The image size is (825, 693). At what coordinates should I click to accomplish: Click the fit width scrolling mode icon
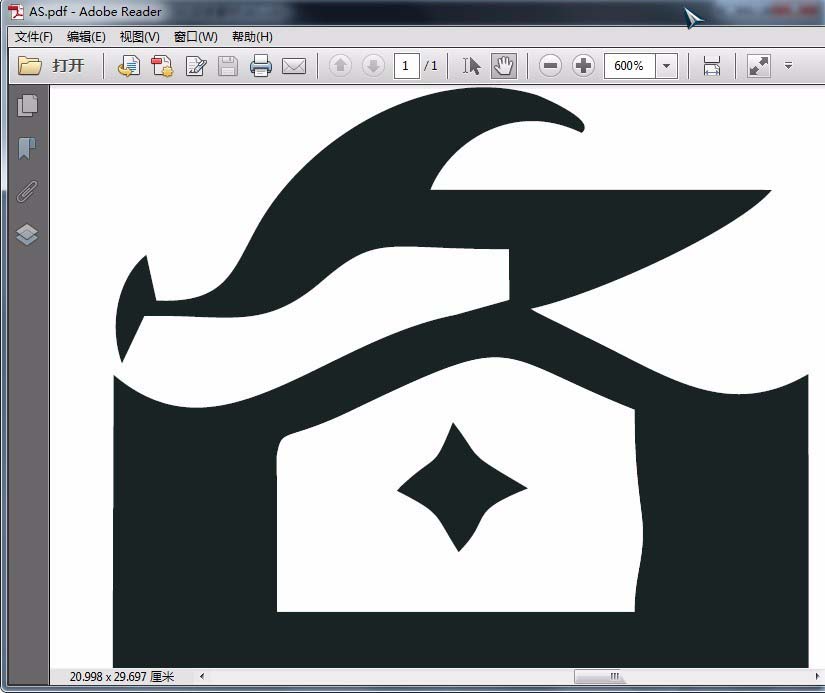711,66
